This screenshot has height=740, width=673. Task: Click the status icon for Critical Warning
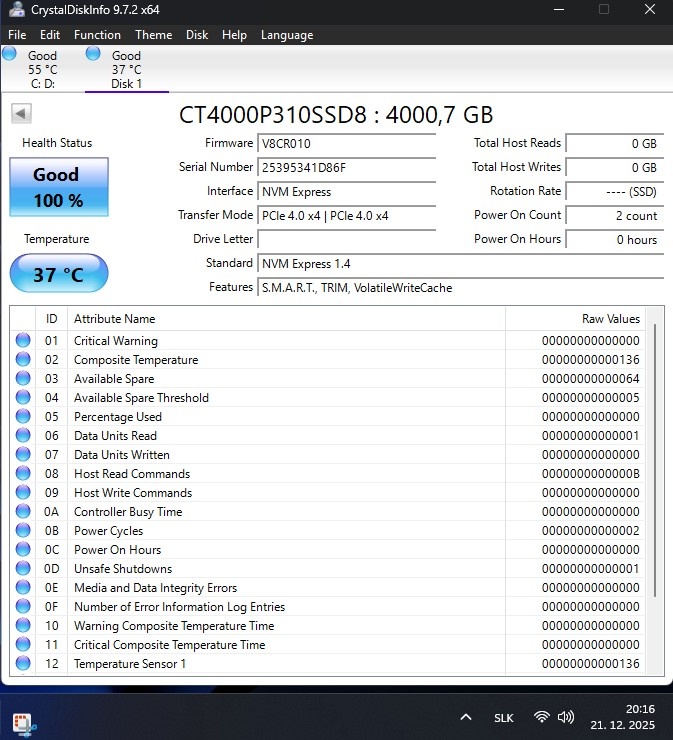pyautogui.click(x=23, y=340)
